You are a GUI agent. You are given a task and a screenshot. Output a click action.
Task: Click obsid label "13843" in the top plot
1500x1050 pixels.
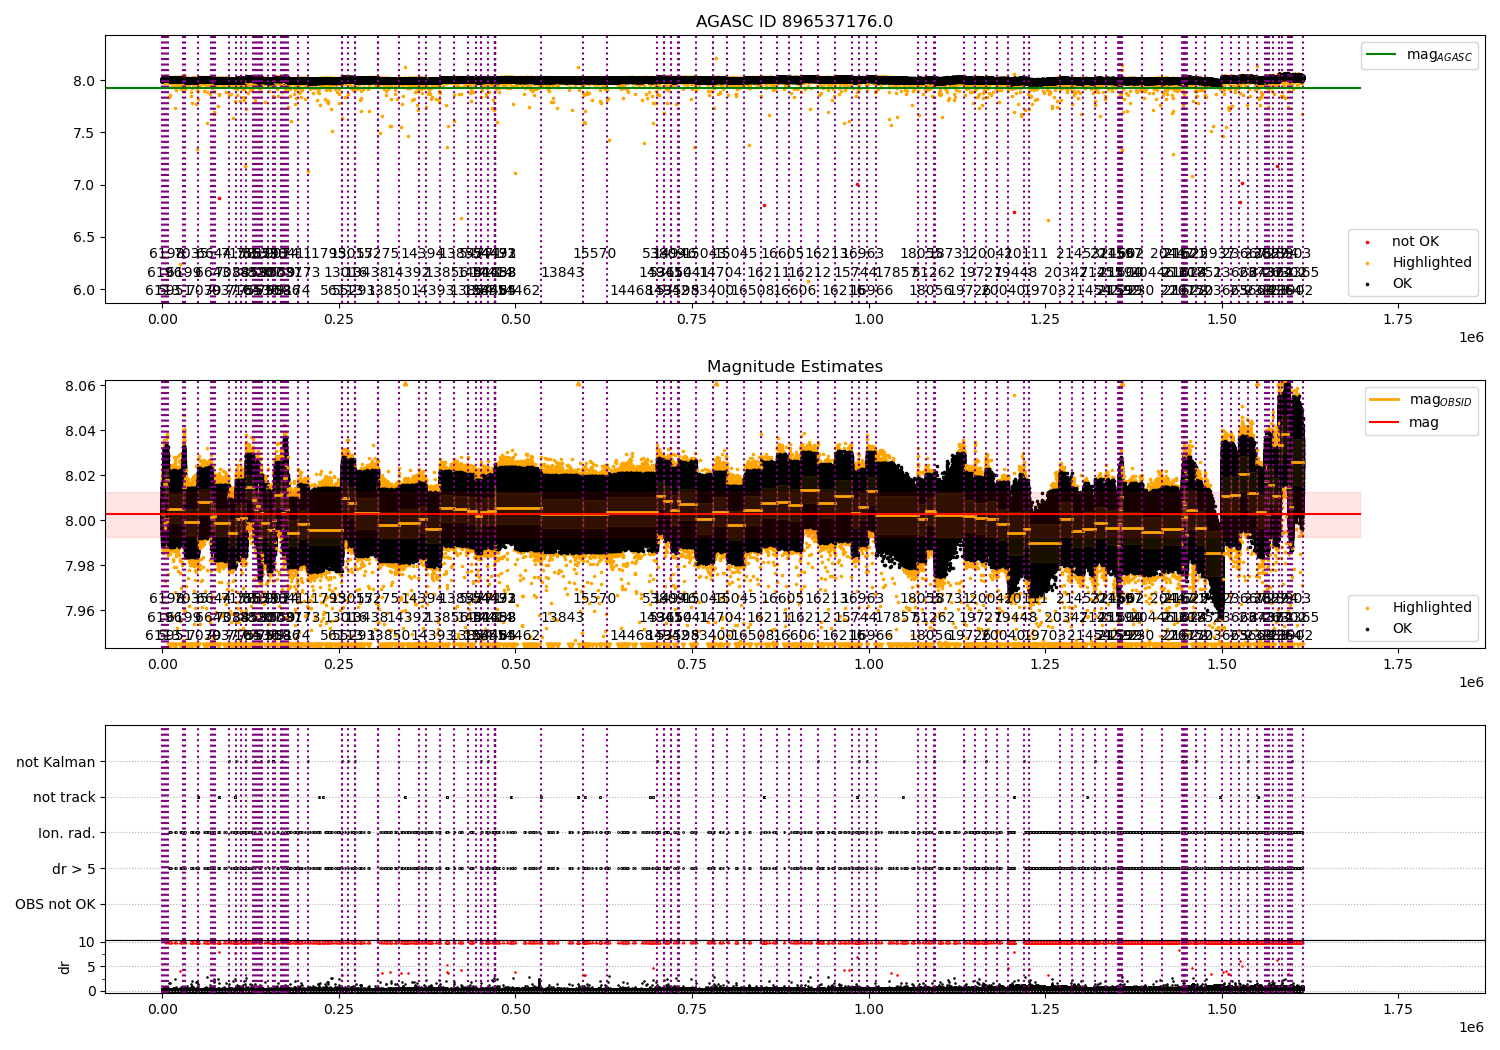[x=563, y=272]
